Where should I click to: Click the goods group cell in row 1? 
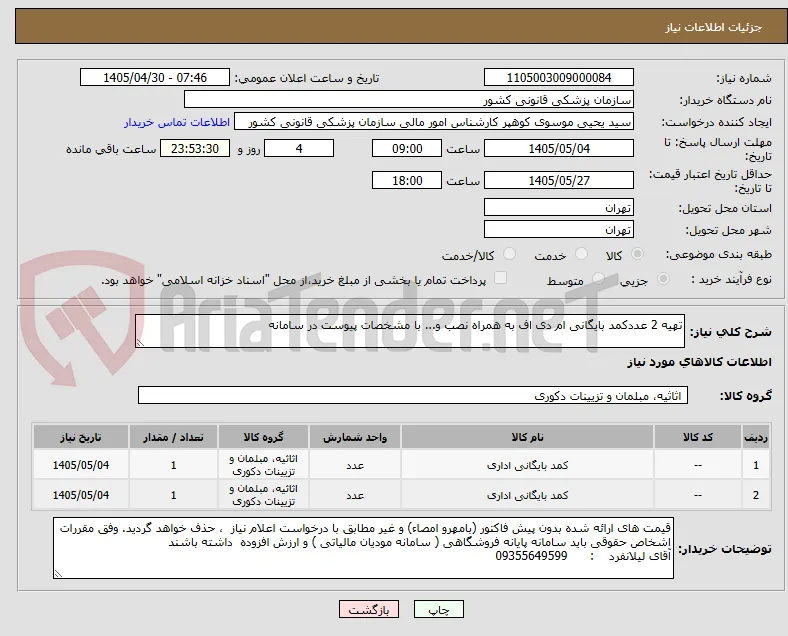263,465
